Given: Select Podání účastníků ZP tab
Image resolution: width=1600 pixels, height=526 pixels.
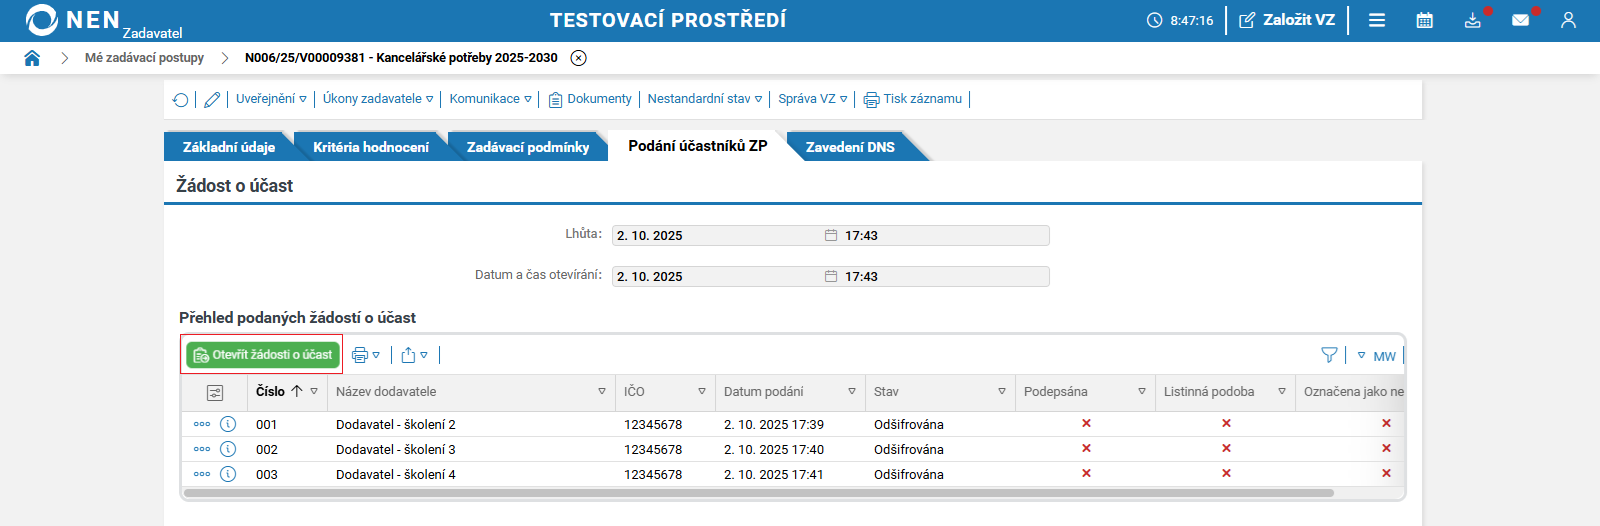Looking at the screenshot, I should coord(698,146).
